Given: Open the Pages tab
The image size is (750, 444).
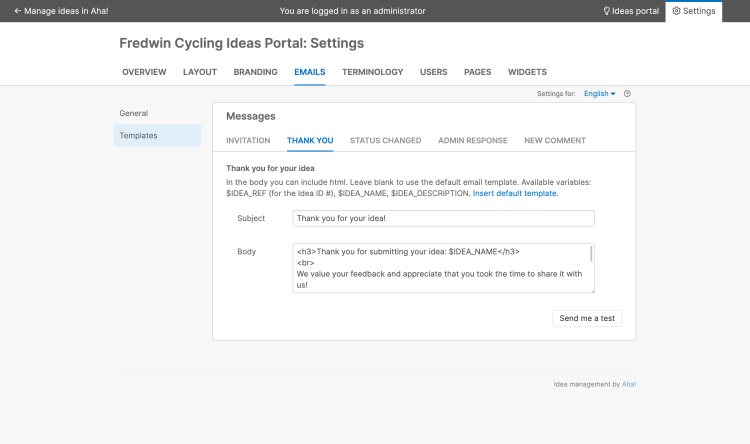Looking at the screenshot, I should pos(477,72).
